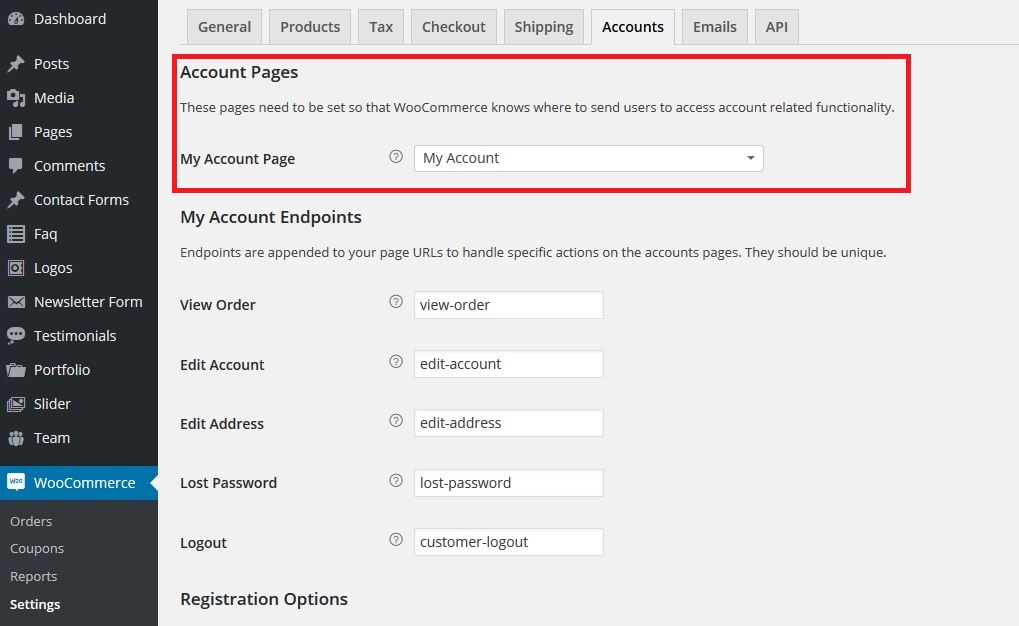Click the Logout field label
The image size is (1019, 626).
point(203,543)
